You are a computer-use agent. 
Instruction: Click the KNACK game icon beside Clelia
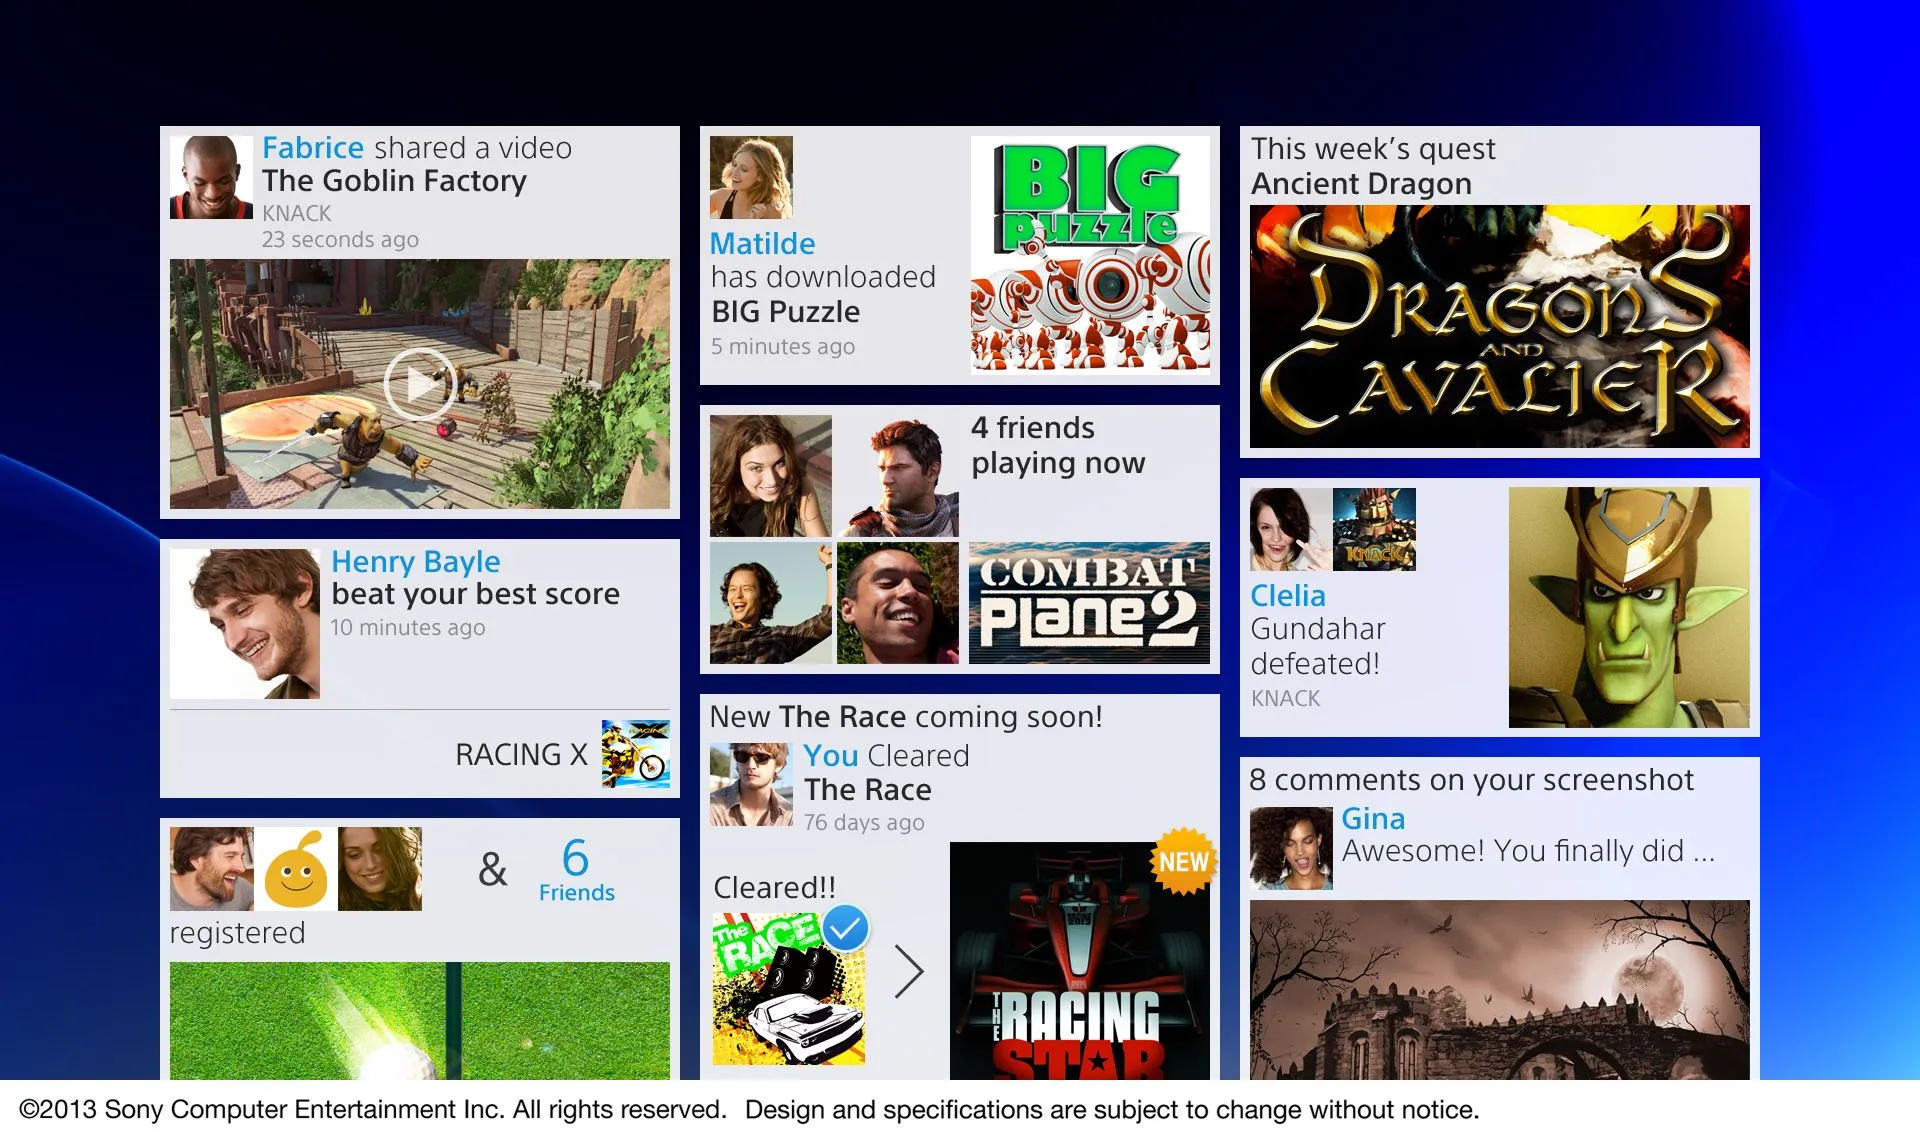point(1374,529)
